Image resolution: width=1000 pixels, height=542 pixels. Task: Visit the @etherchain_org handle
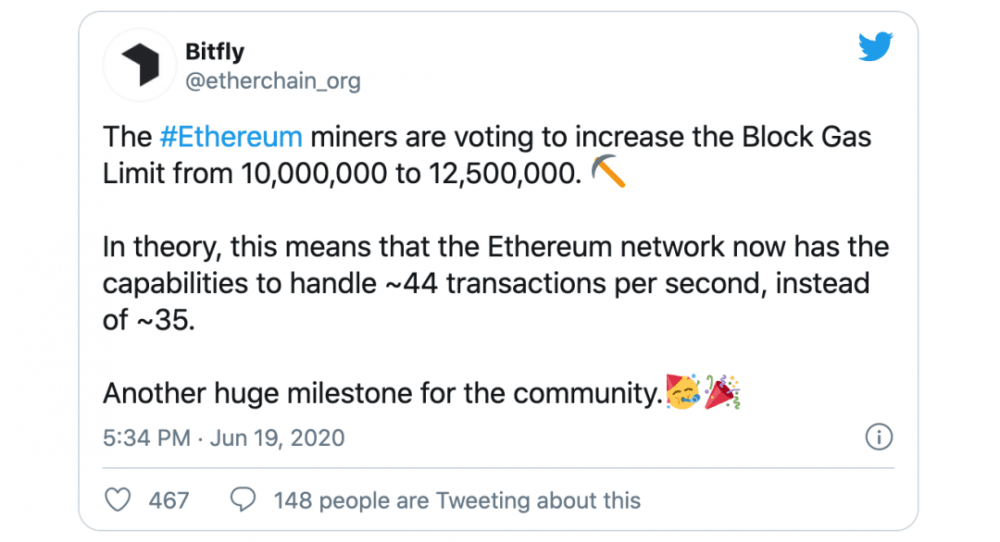pos(272,81)
